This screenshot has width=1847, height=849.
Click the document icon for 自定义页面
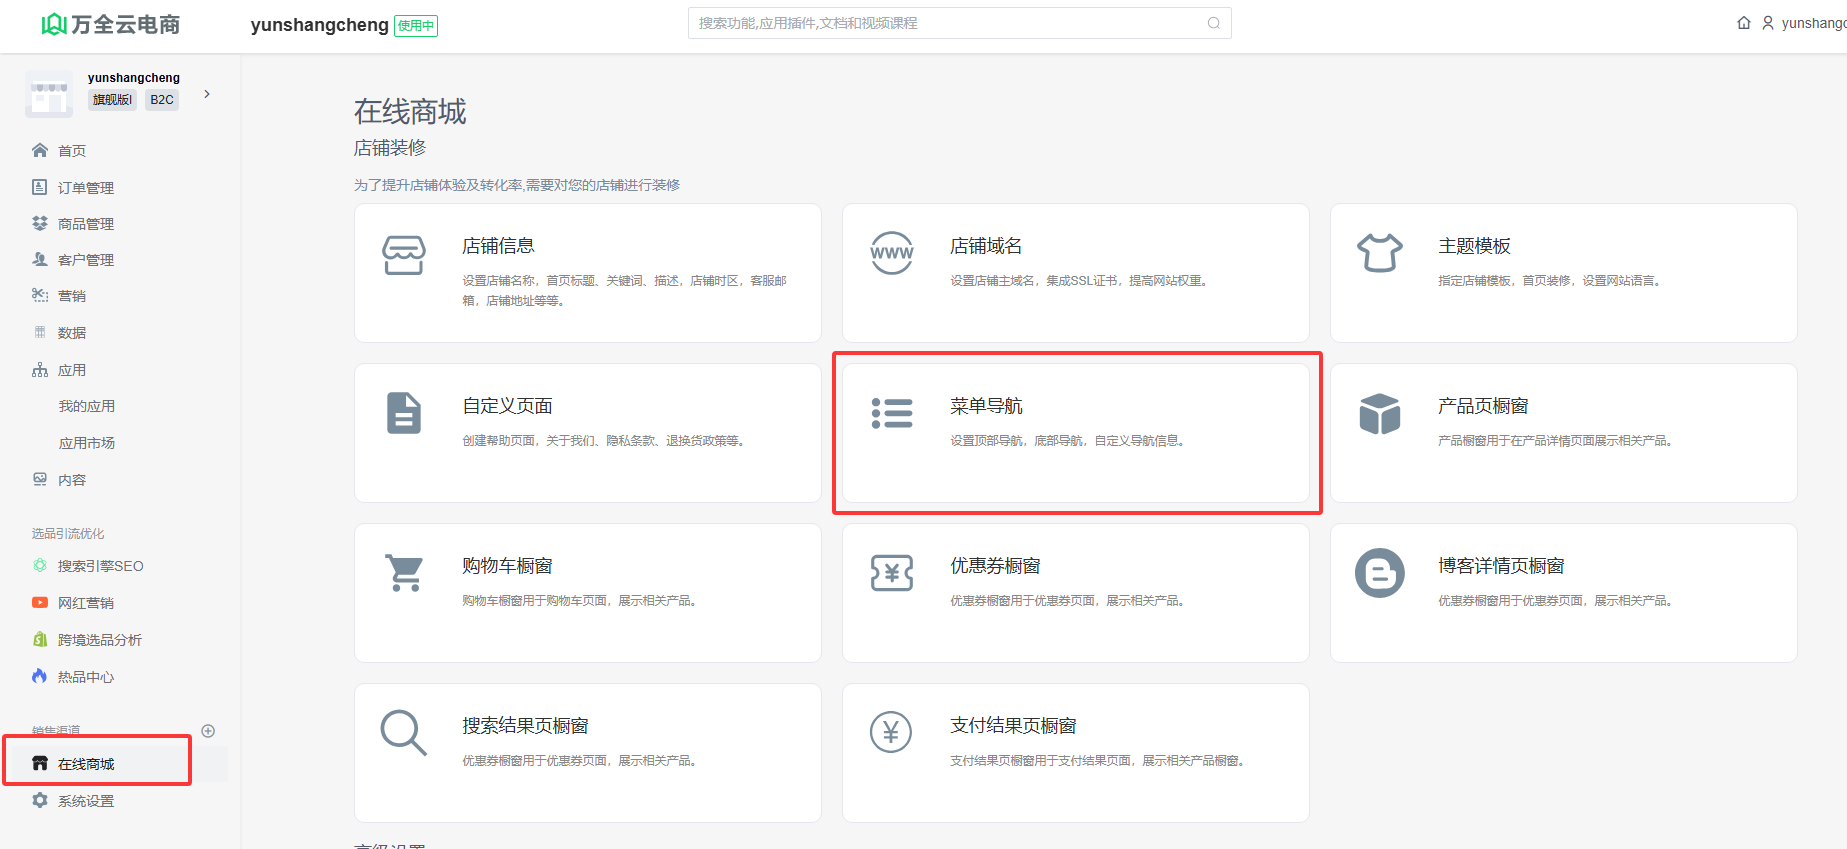[x=404, y=413]
